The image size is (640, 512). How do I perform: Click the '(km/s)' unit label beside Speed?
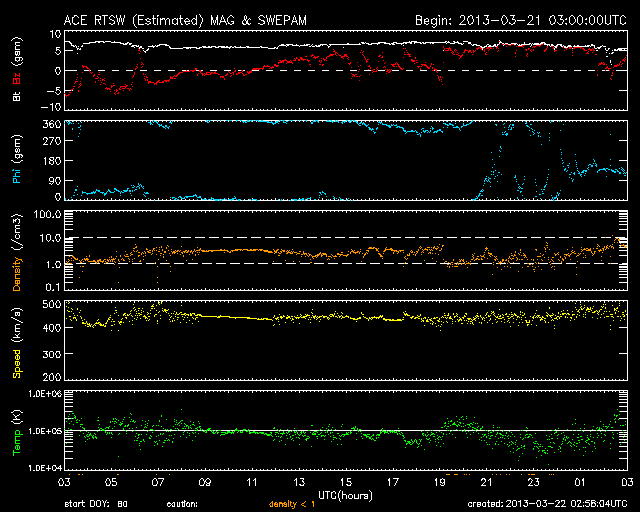click(18, 327)
